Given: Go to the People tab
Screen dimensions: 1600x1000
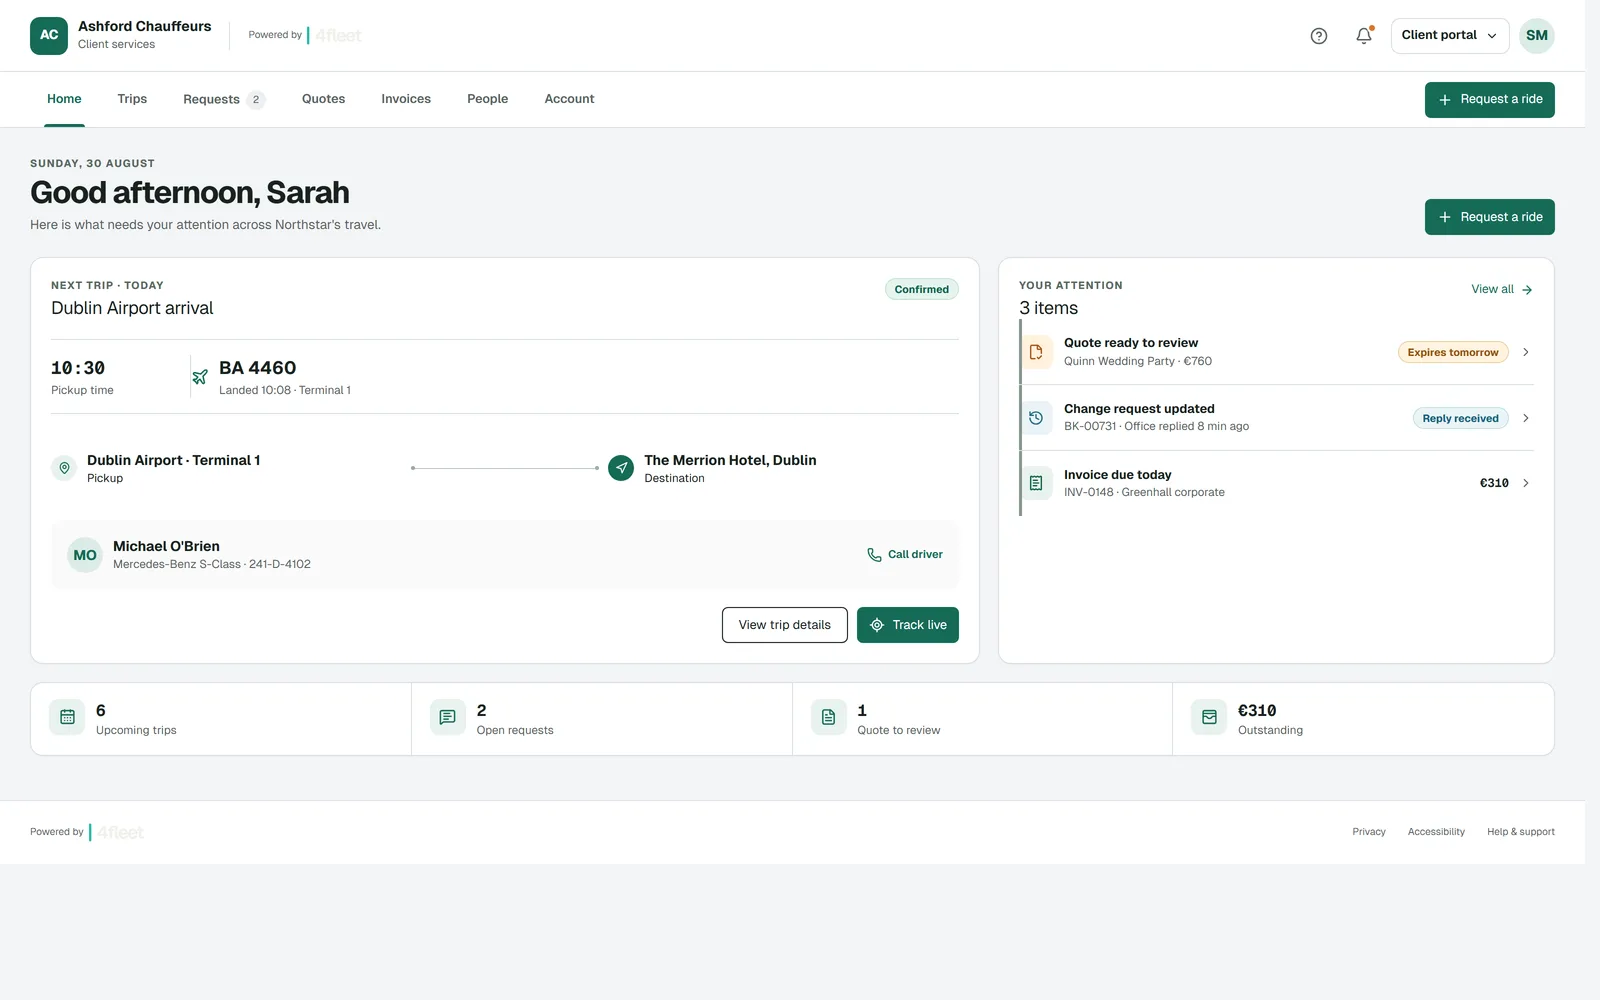Looking at the screenshot, I should tap(487, 99).
